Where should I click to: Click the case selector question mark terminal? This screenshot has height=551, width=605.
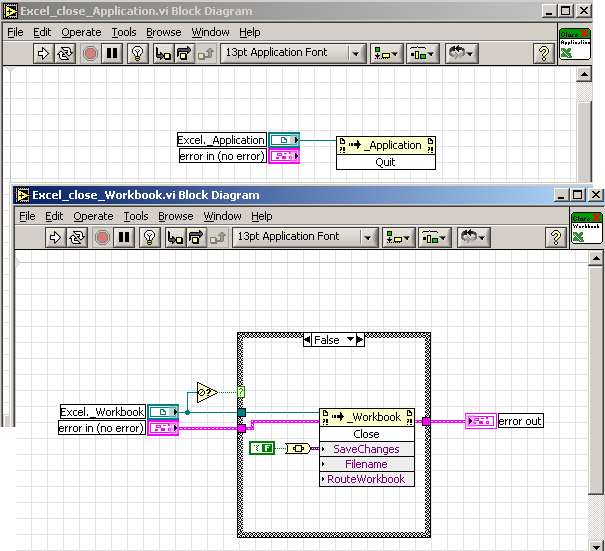click(241, 392)
